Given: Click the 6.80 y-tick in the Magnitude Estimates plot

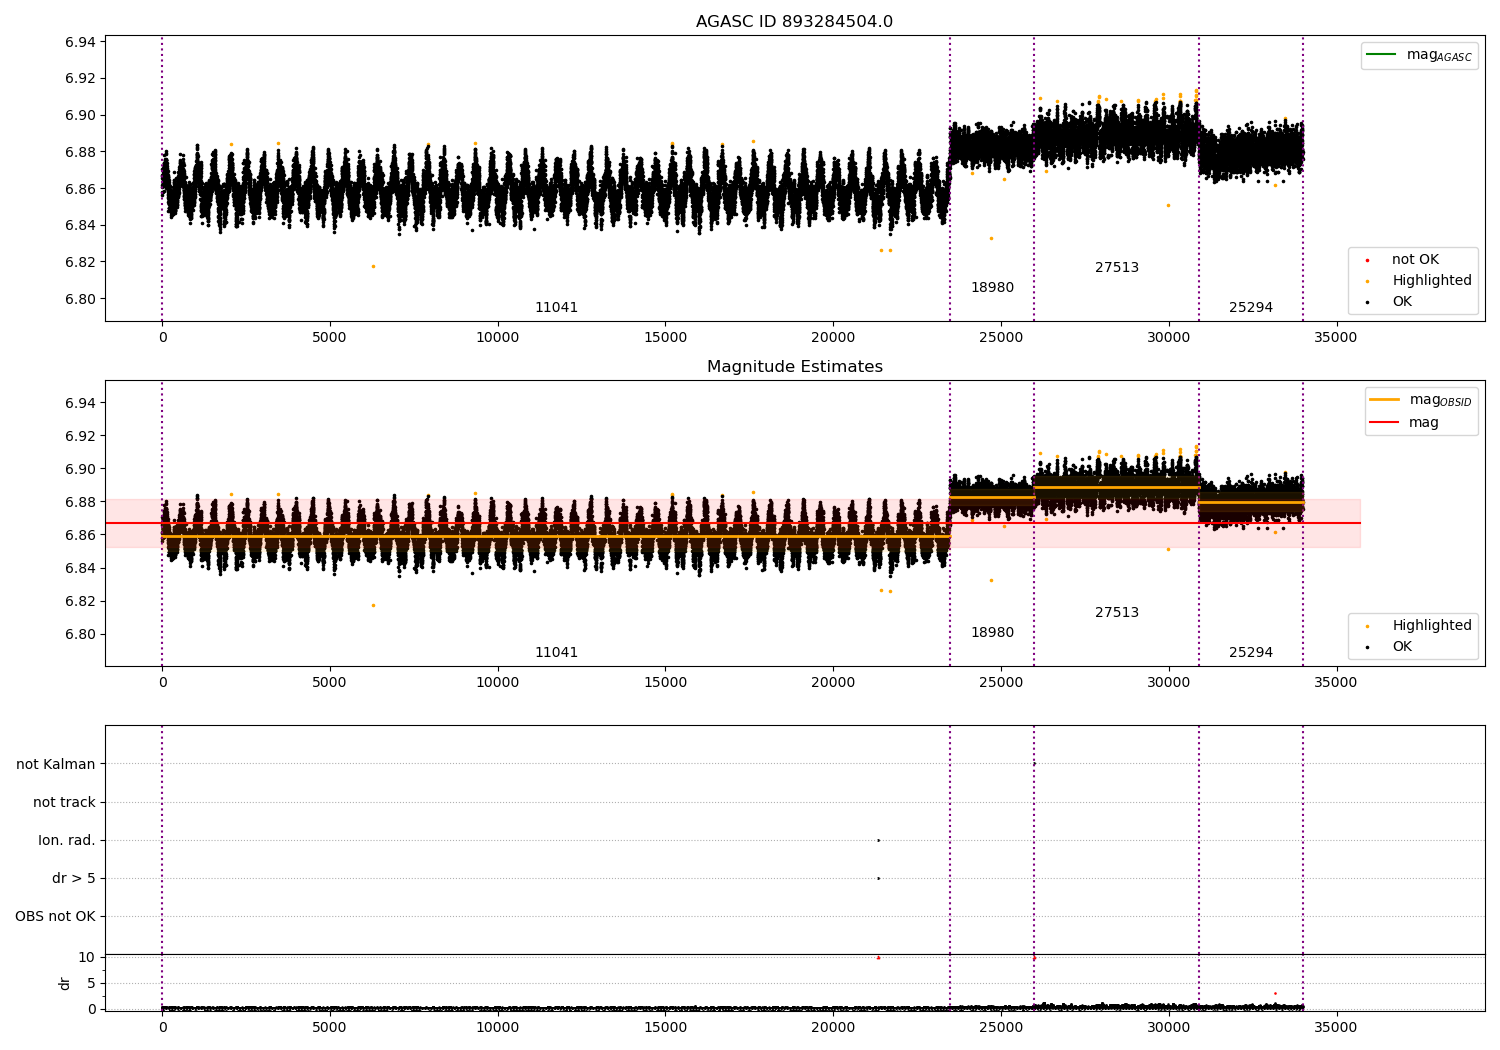Looking at the screenshot, I should pos(80,634).
